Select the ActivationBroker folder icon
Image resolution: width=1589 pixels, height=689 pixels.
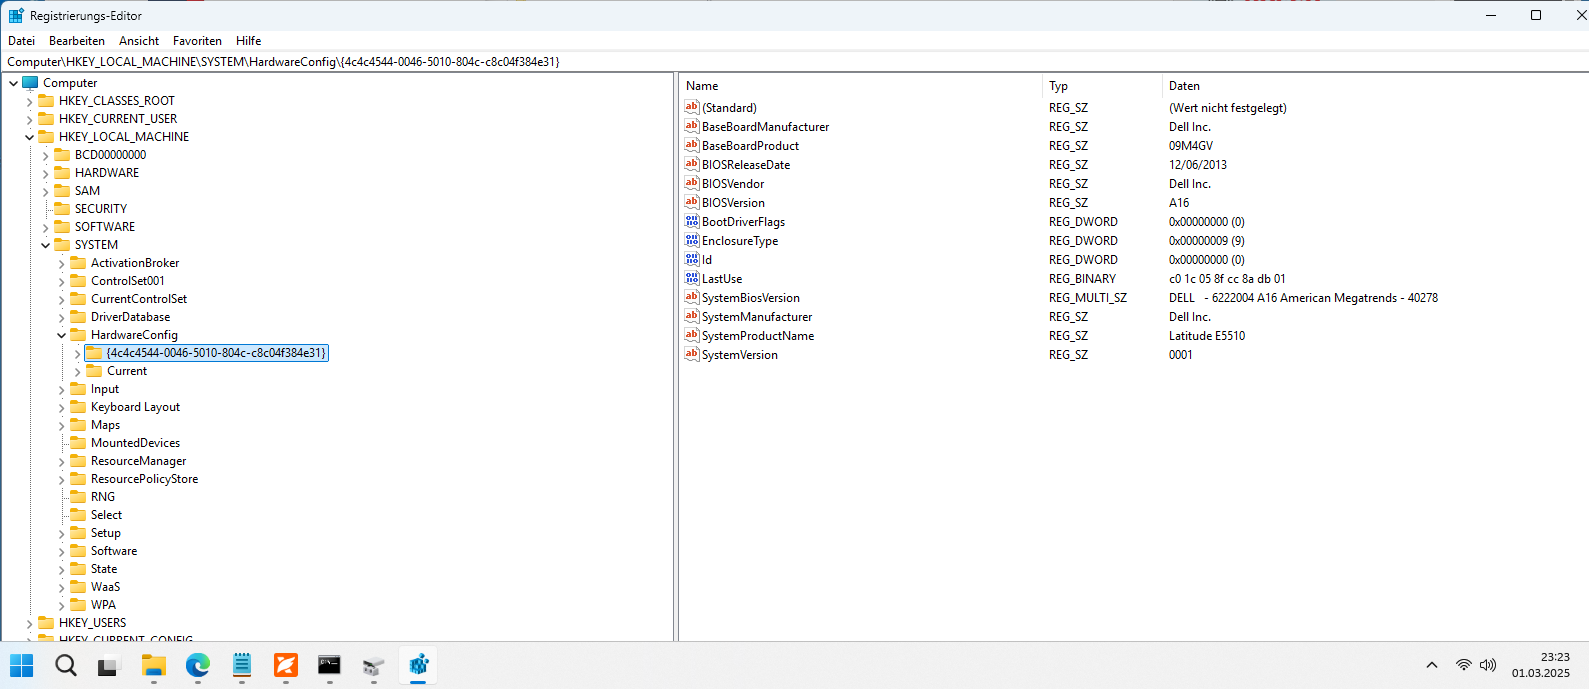pyautogui.click(x=78, y=262)
